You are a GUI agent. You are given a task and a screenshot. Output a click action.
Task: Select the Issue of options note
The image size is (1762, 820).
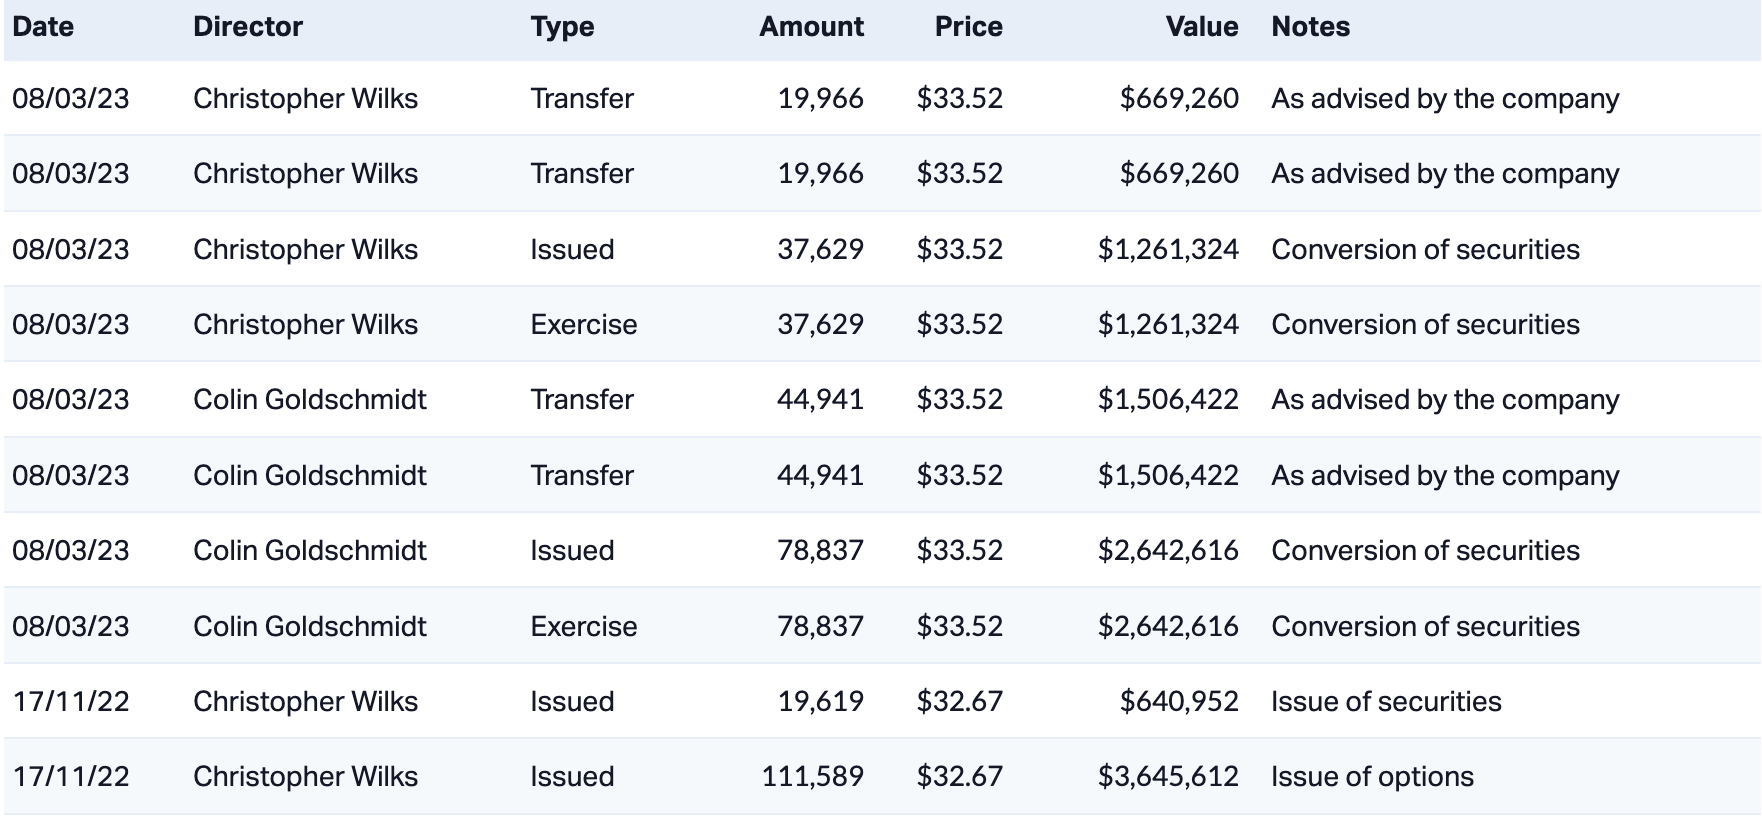1372,776
